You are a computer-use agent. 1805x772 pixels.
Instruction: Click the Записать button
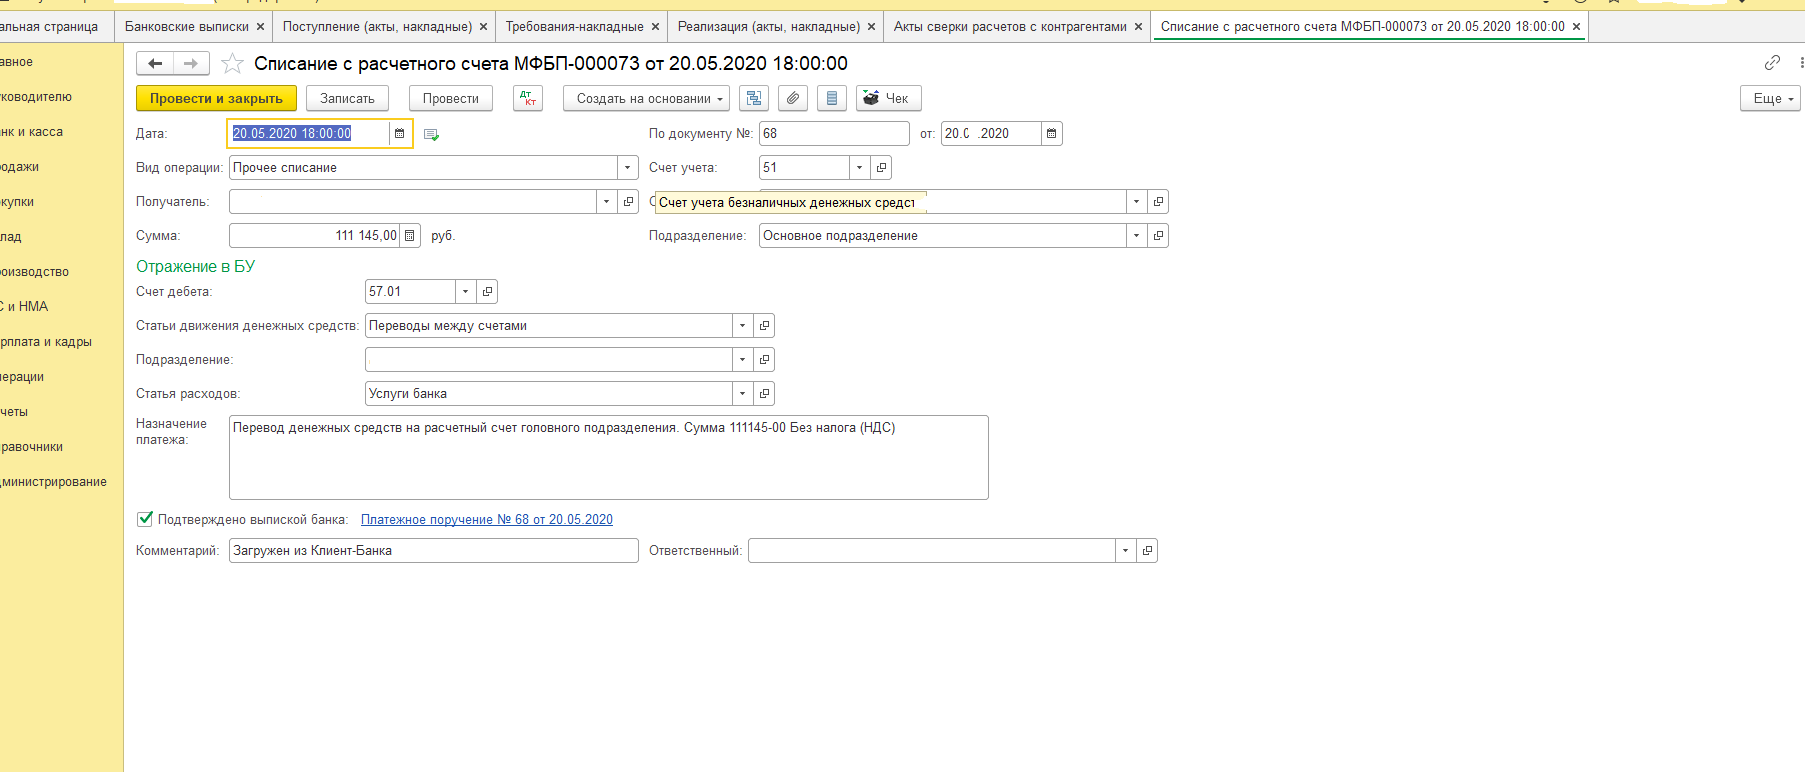click(347, 98)
